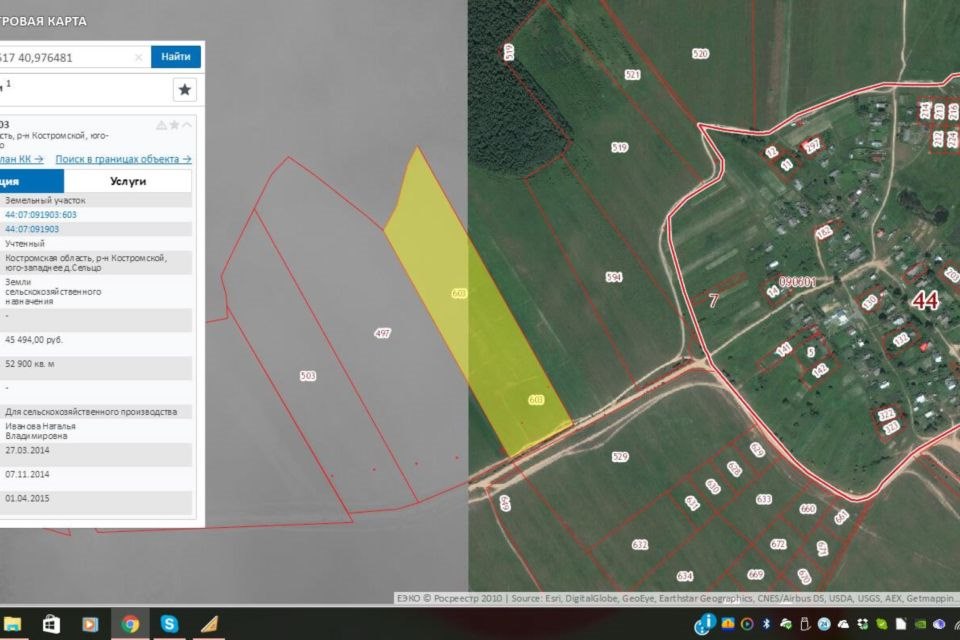
Task: Open the Услуги tab
Action: coord(127,181)
